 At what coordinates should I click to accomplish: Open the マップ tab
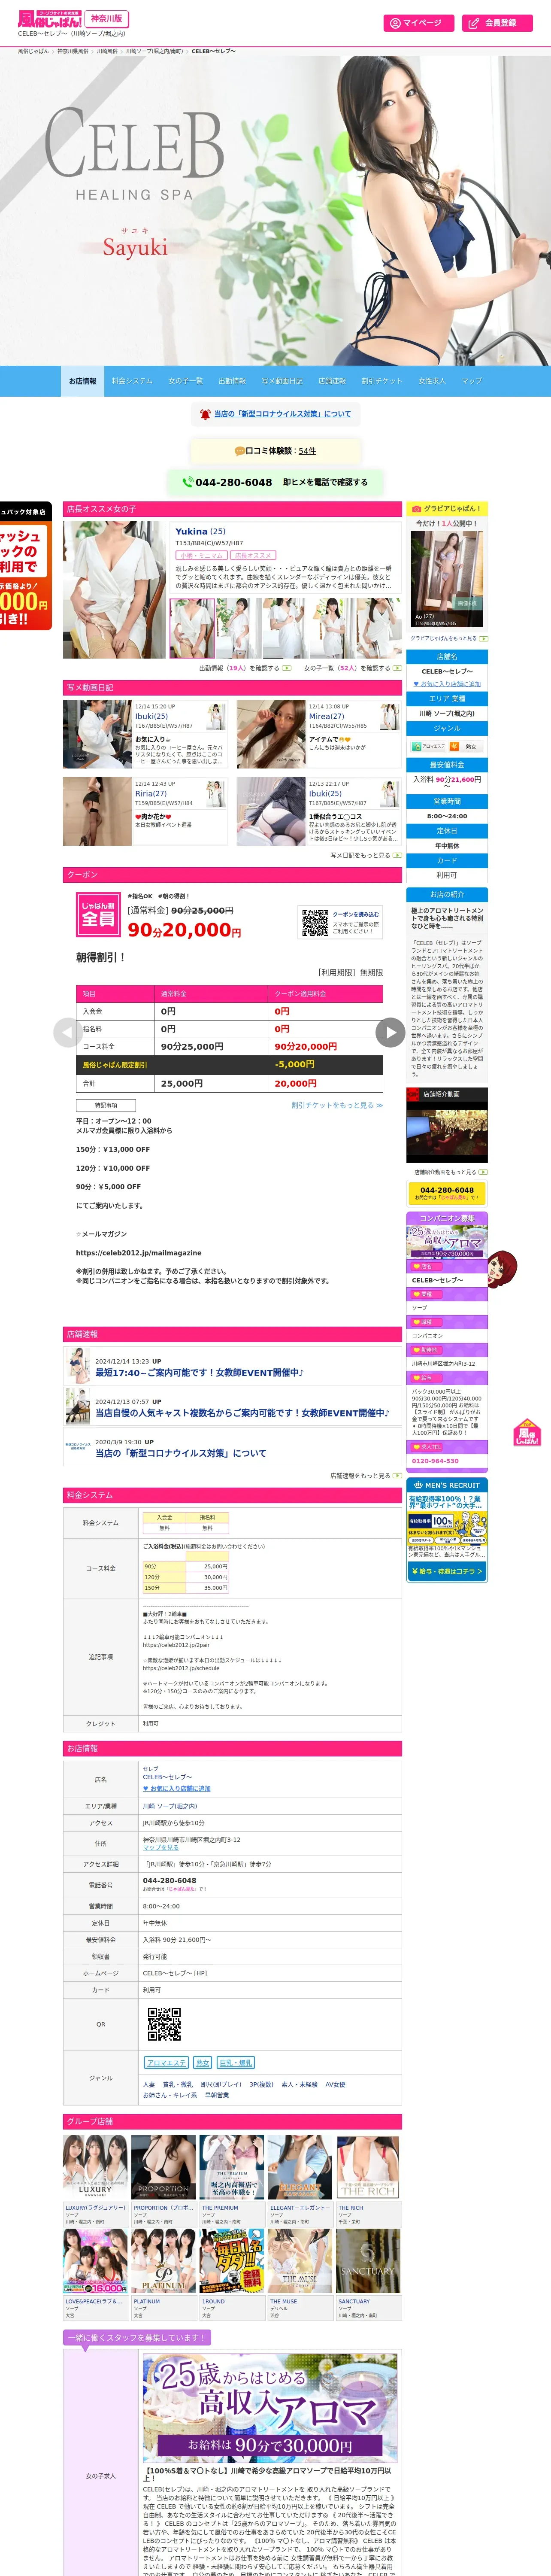[x=472, y=381]
